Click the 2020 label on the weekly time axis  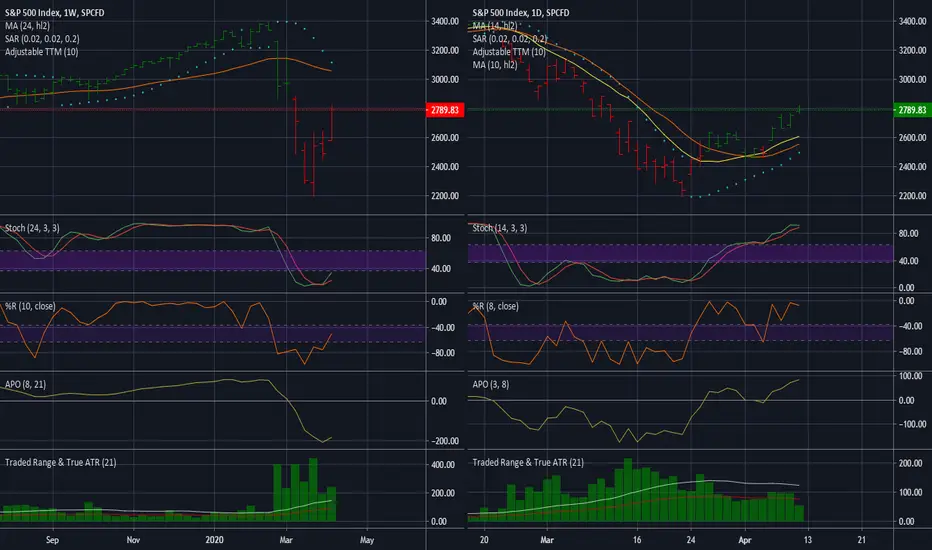pos(214,540)
